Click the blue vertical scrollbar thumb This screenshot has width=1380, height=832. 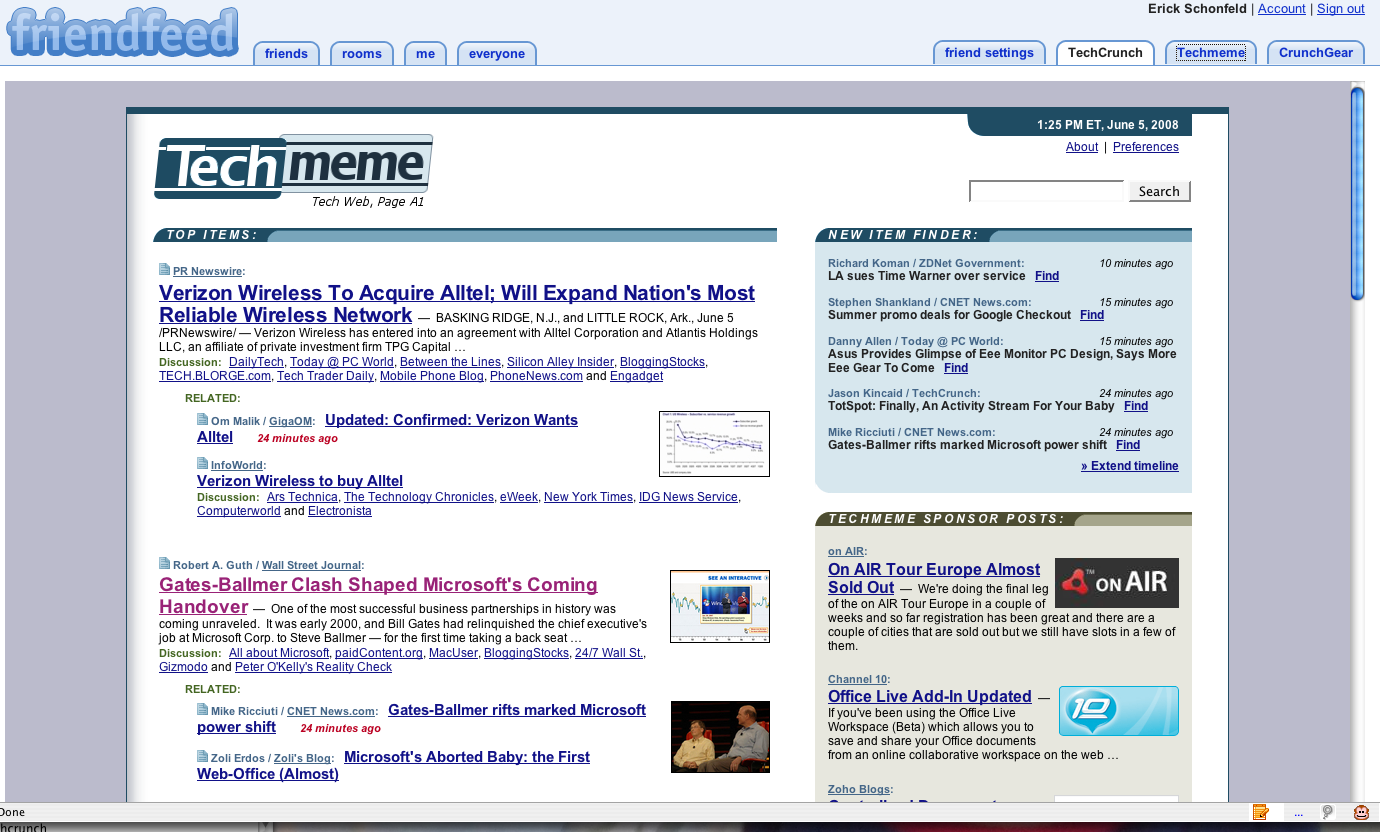[x=1357, y=193]
